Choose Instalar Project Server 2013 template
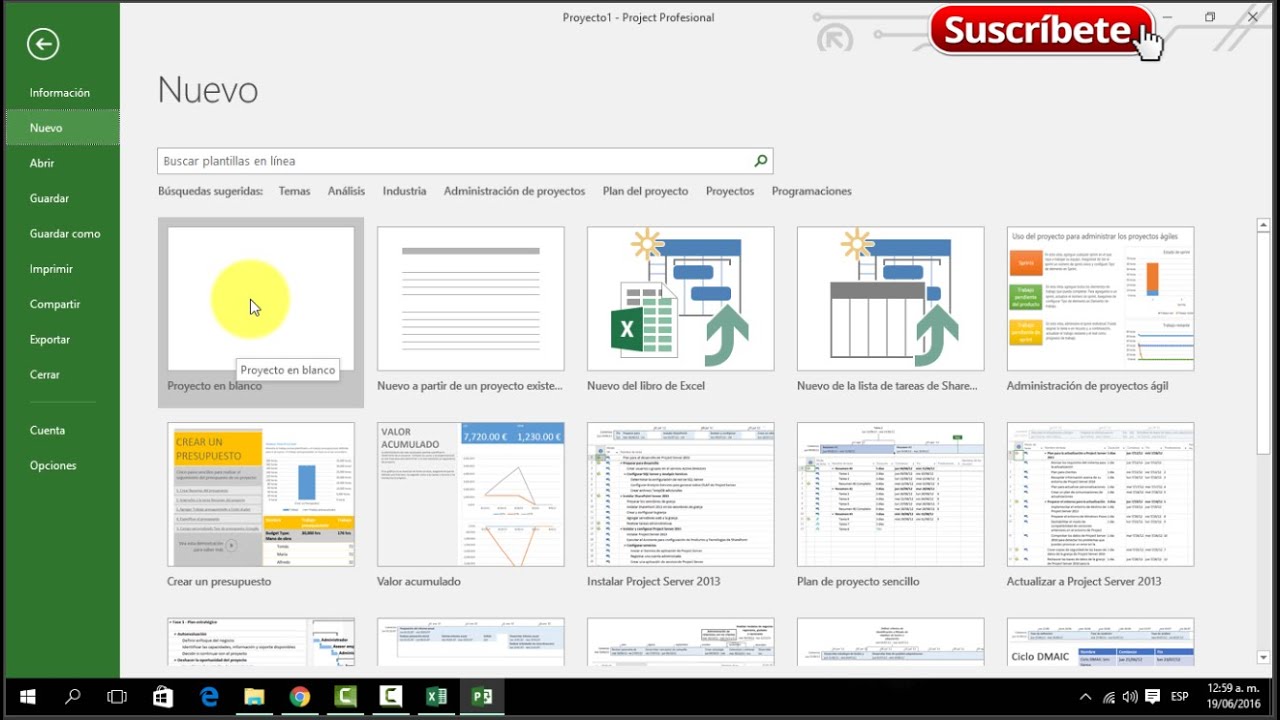The image size is (1280, 720). (x=680, y=507)
